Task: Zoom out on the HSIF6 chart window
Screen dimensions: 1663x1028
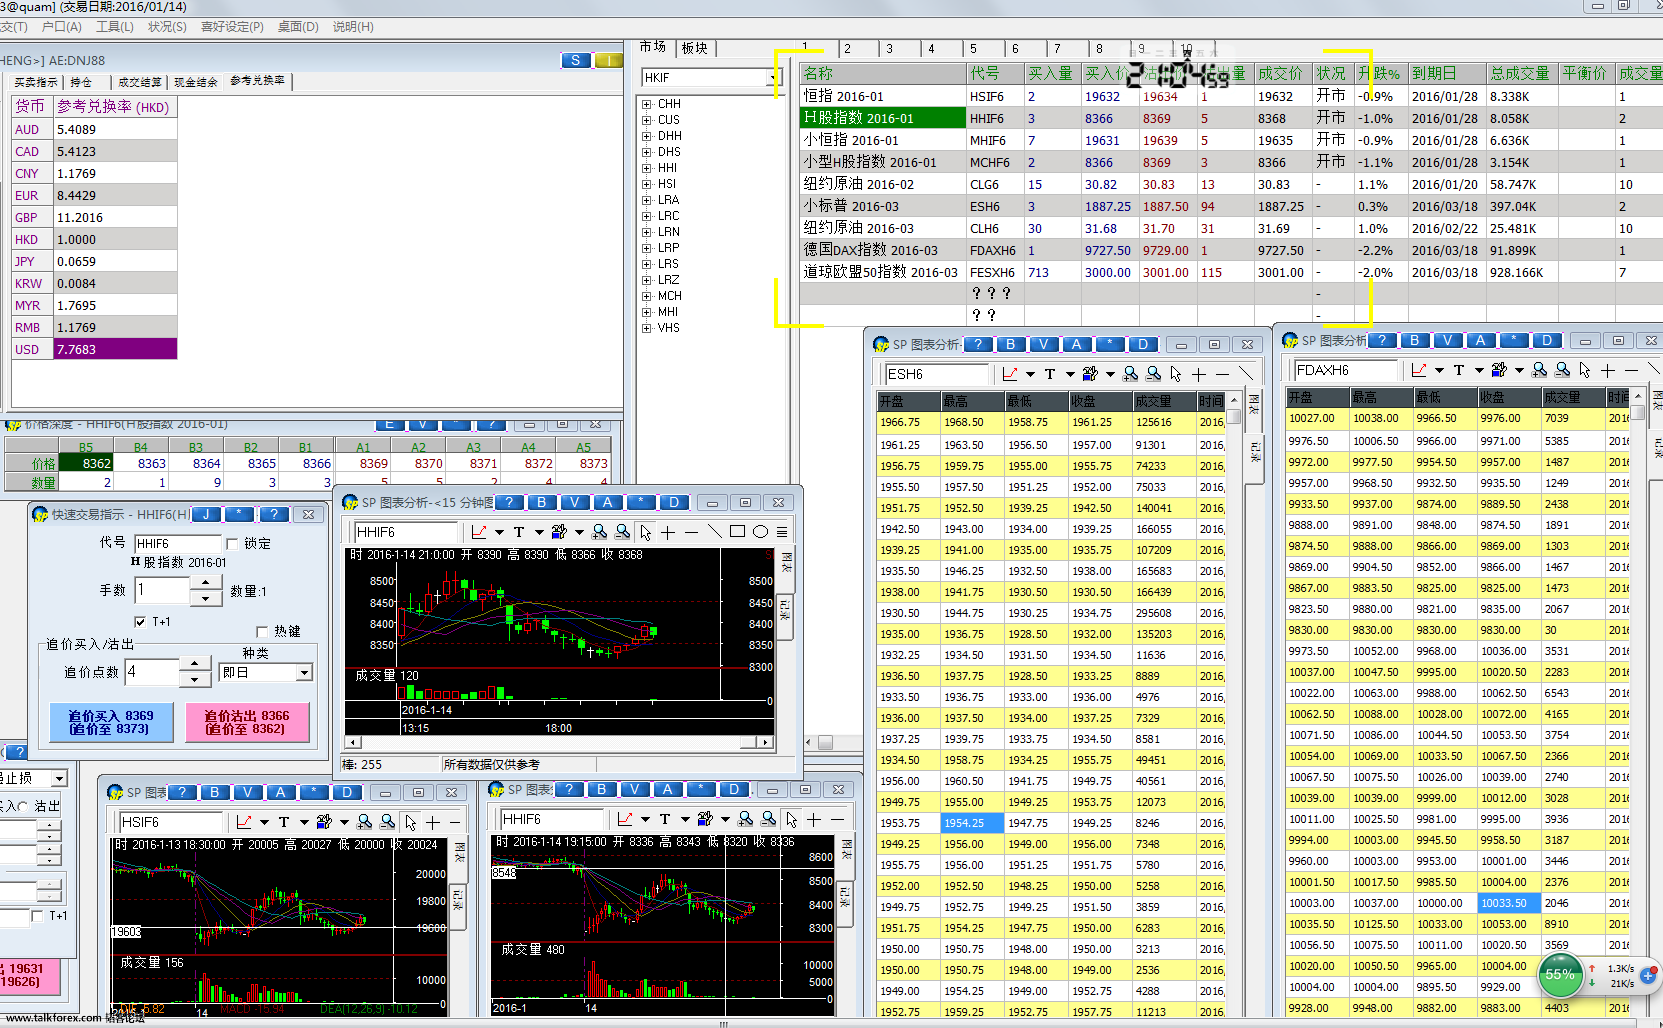Action: [387, 822]
